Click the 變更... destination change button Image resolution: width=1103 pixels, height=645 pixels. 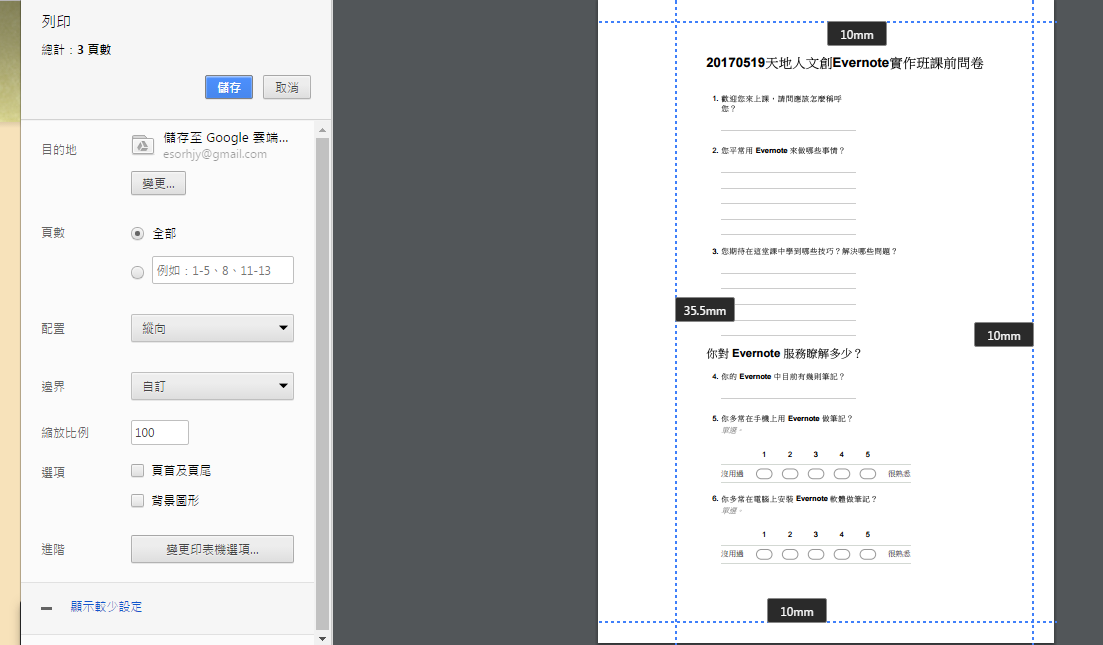pos(158,183)
